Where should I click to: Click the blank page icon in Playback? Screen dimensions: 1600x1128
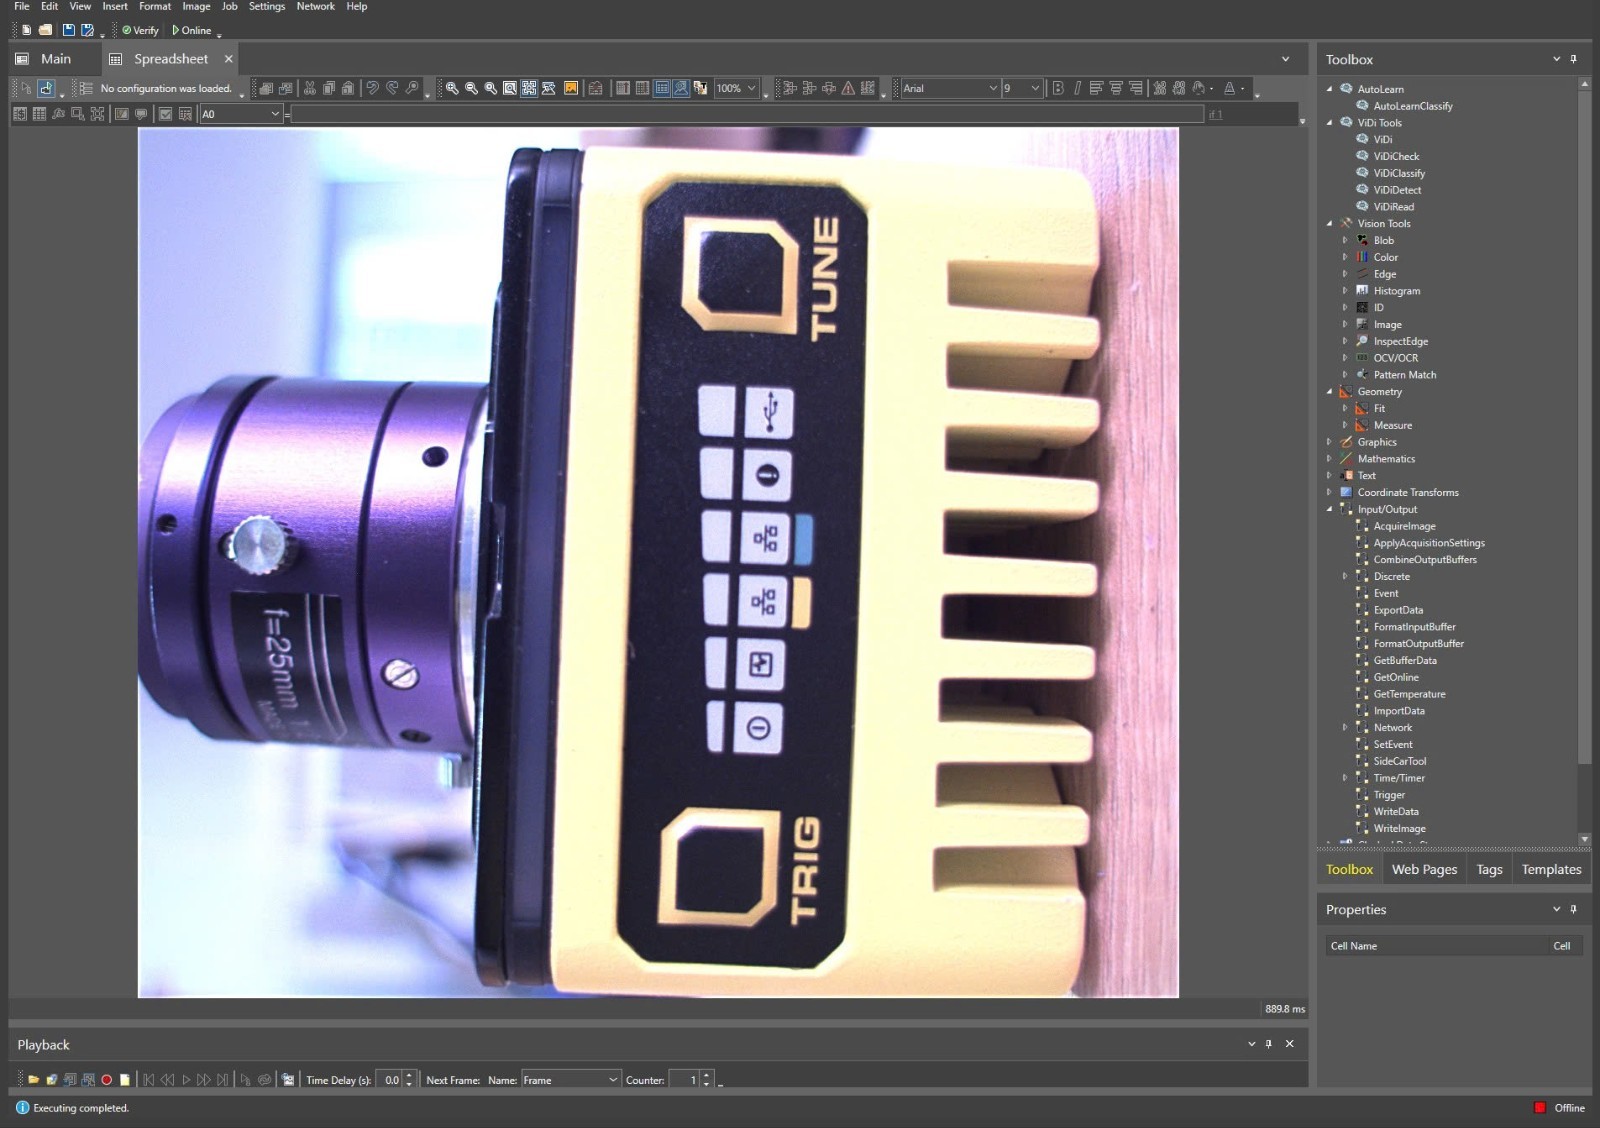pos(125,1080)
